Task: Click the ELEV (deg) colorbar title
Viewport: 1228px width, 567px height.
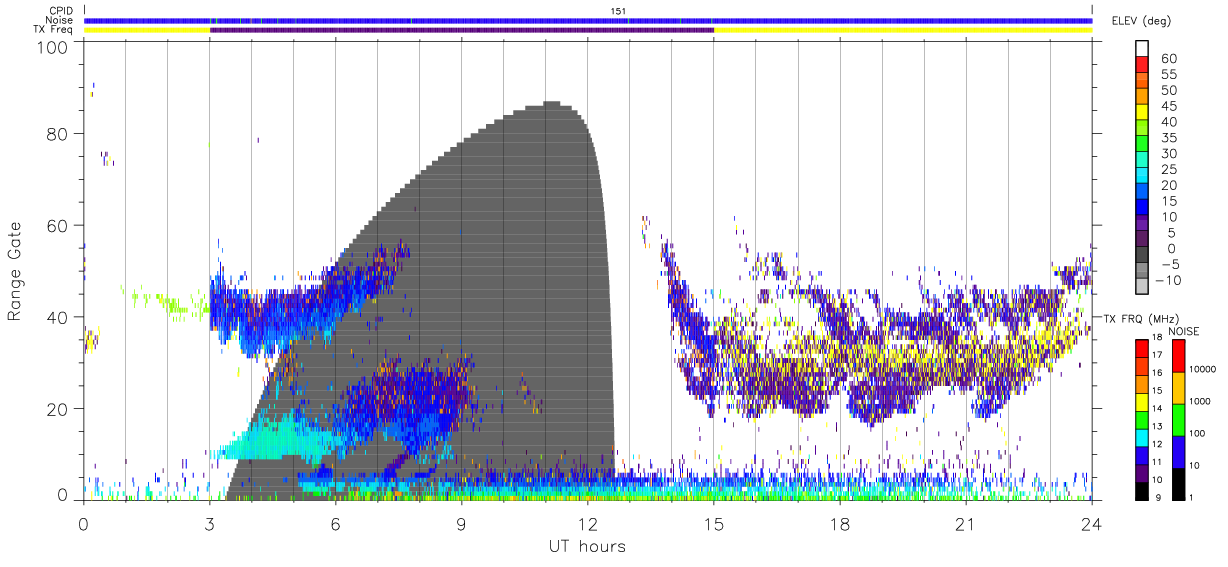Action: tap(1141, 20)
